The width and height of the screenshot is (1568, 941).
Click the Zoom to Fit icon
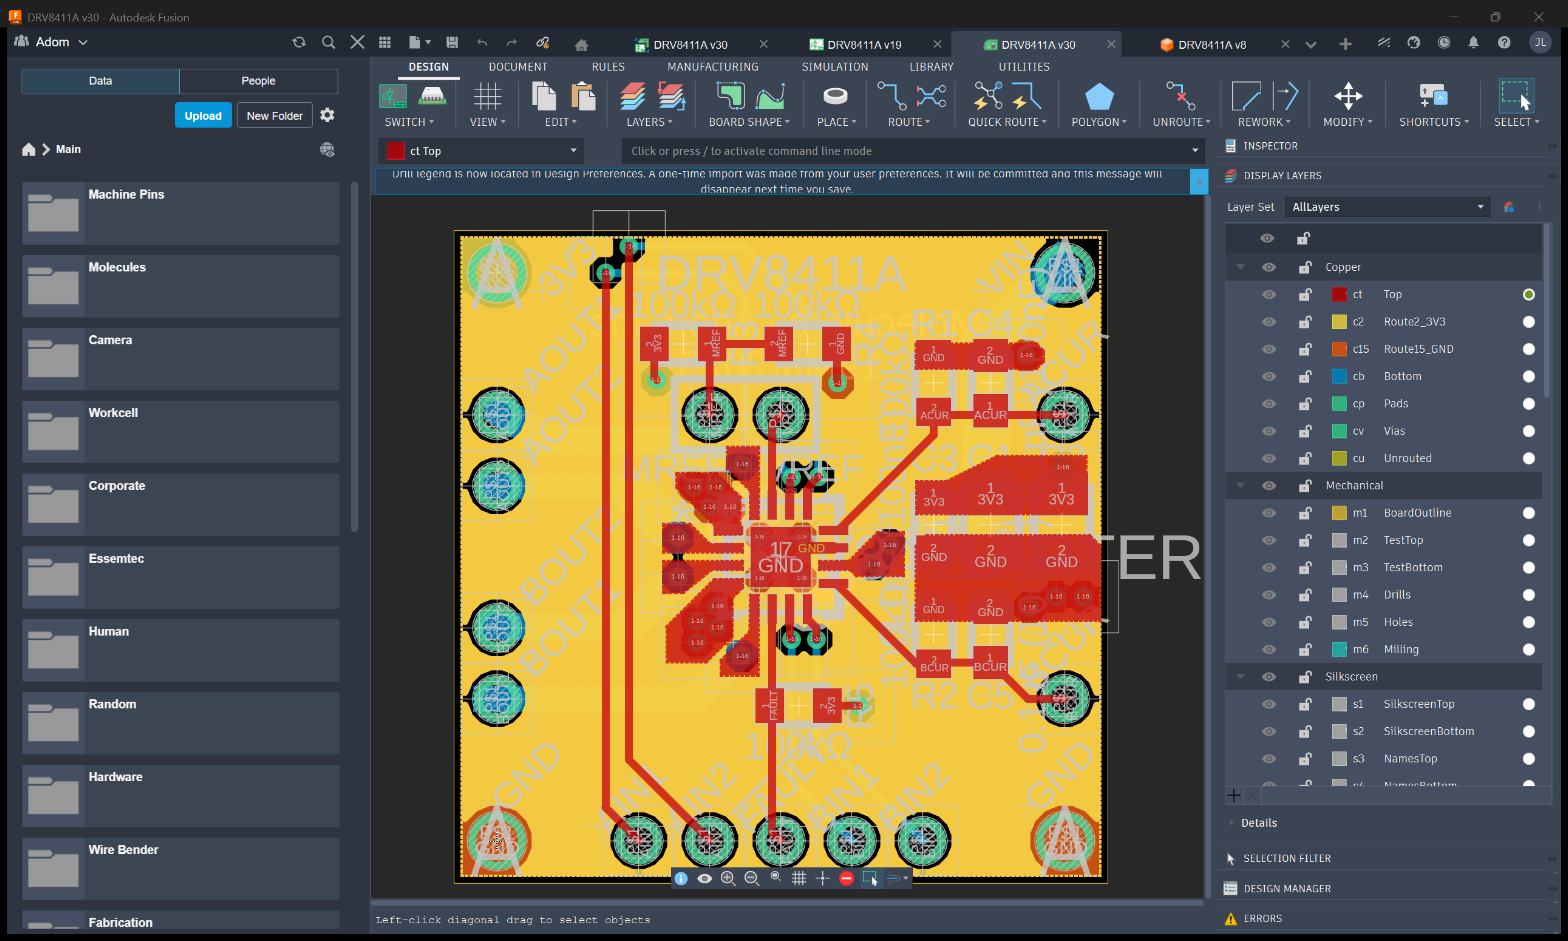pos(776,877)
